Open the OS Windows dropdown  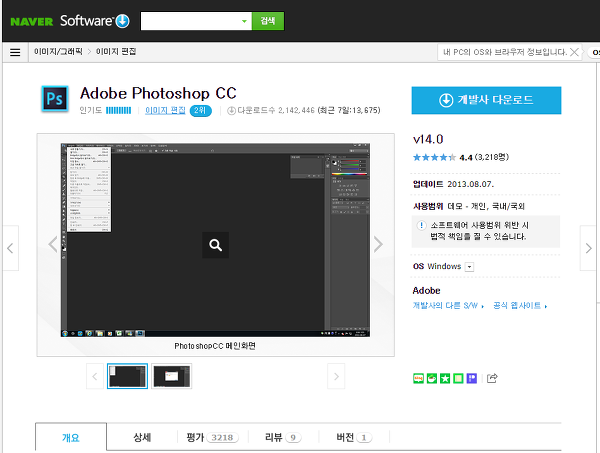(470, 267)
